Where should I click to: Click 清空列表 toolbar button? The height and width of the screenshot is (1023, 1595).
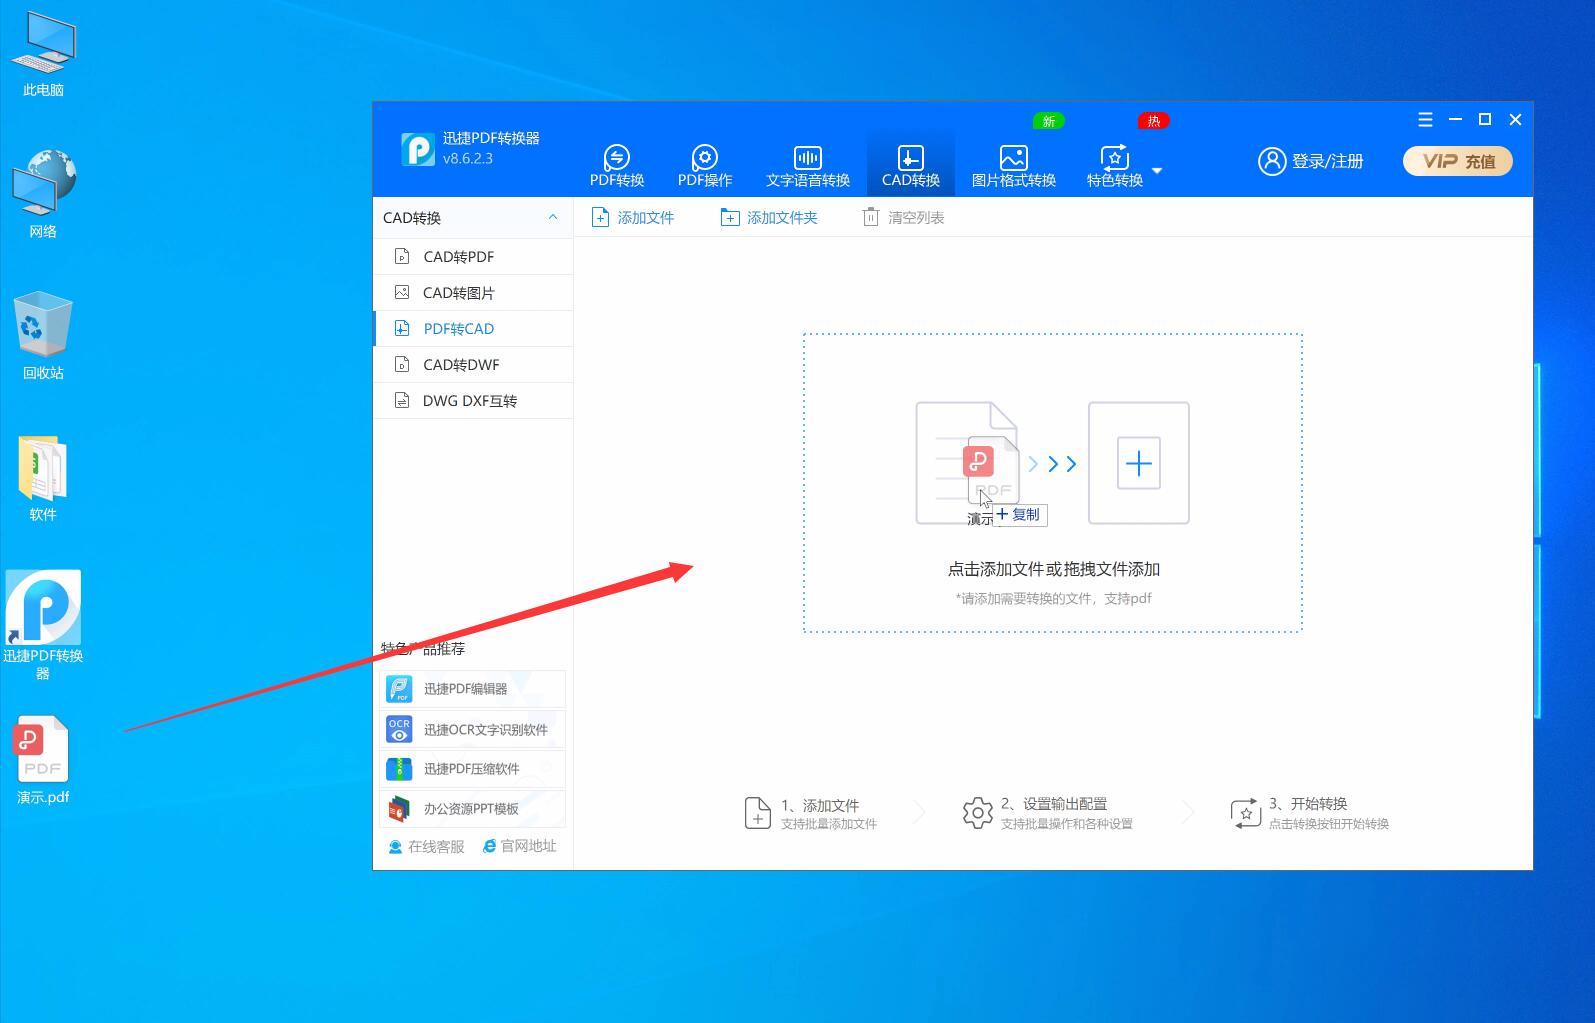903,217
